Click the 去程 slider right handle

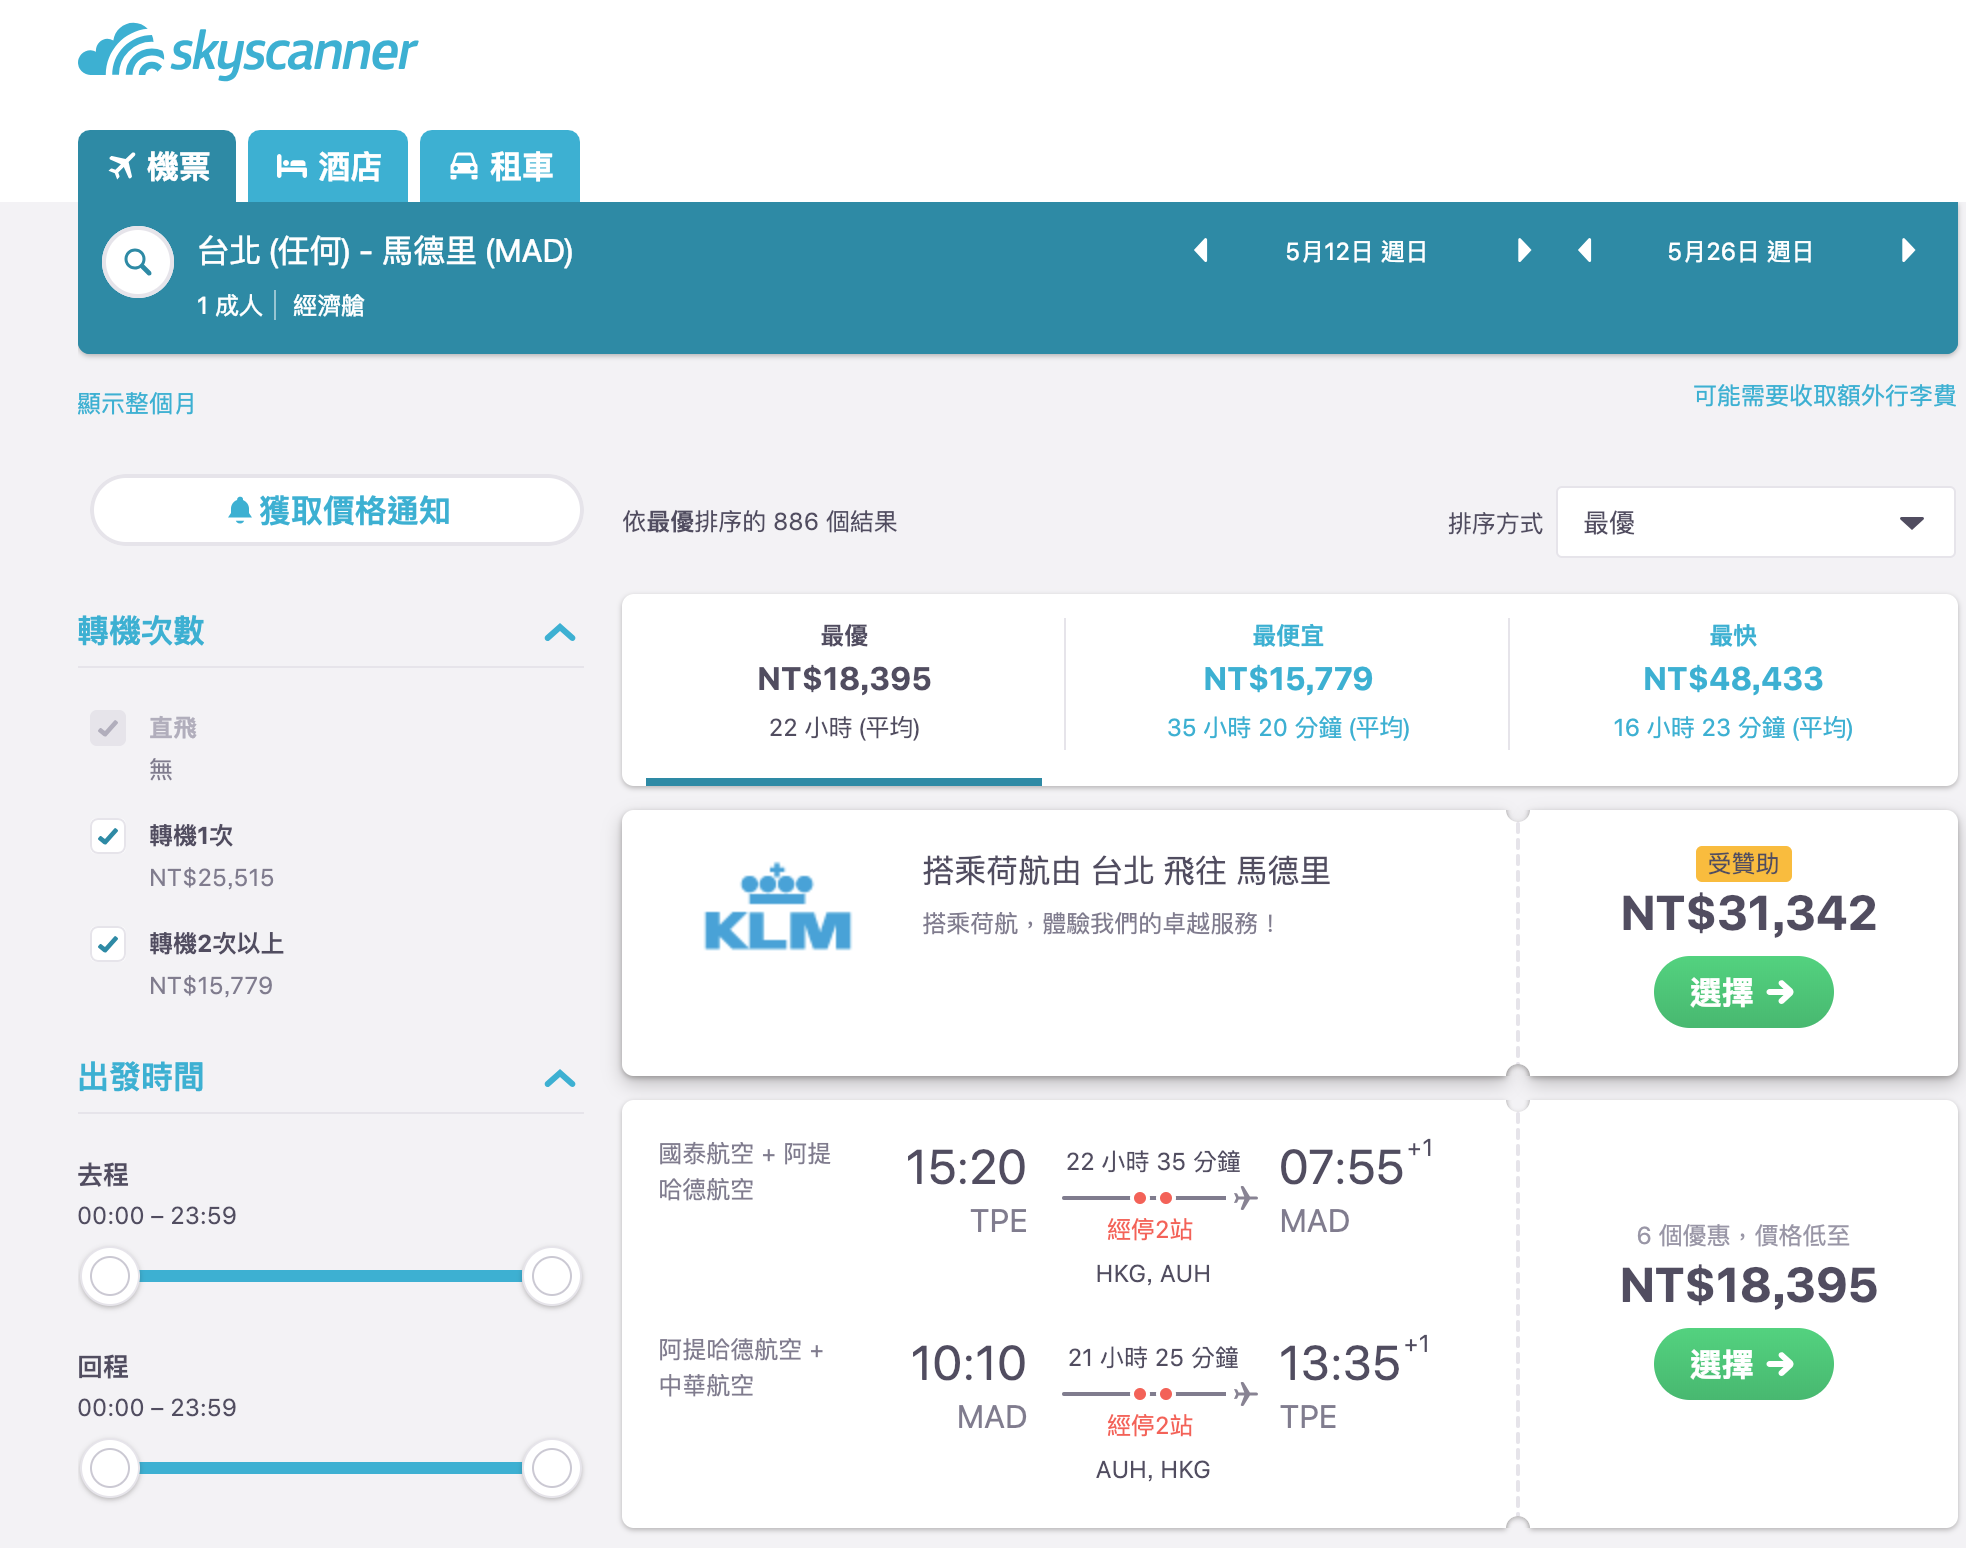552,1276
